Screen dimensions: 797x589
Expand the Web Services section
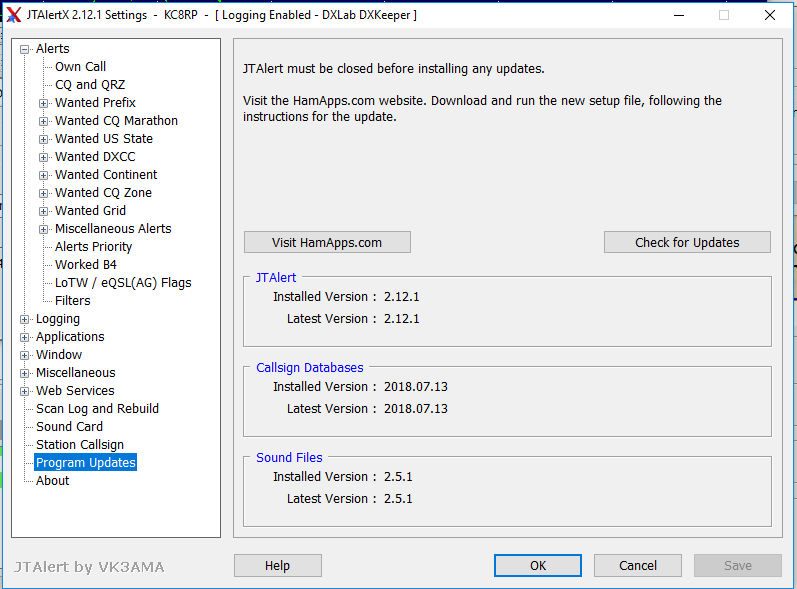[24, 391]
